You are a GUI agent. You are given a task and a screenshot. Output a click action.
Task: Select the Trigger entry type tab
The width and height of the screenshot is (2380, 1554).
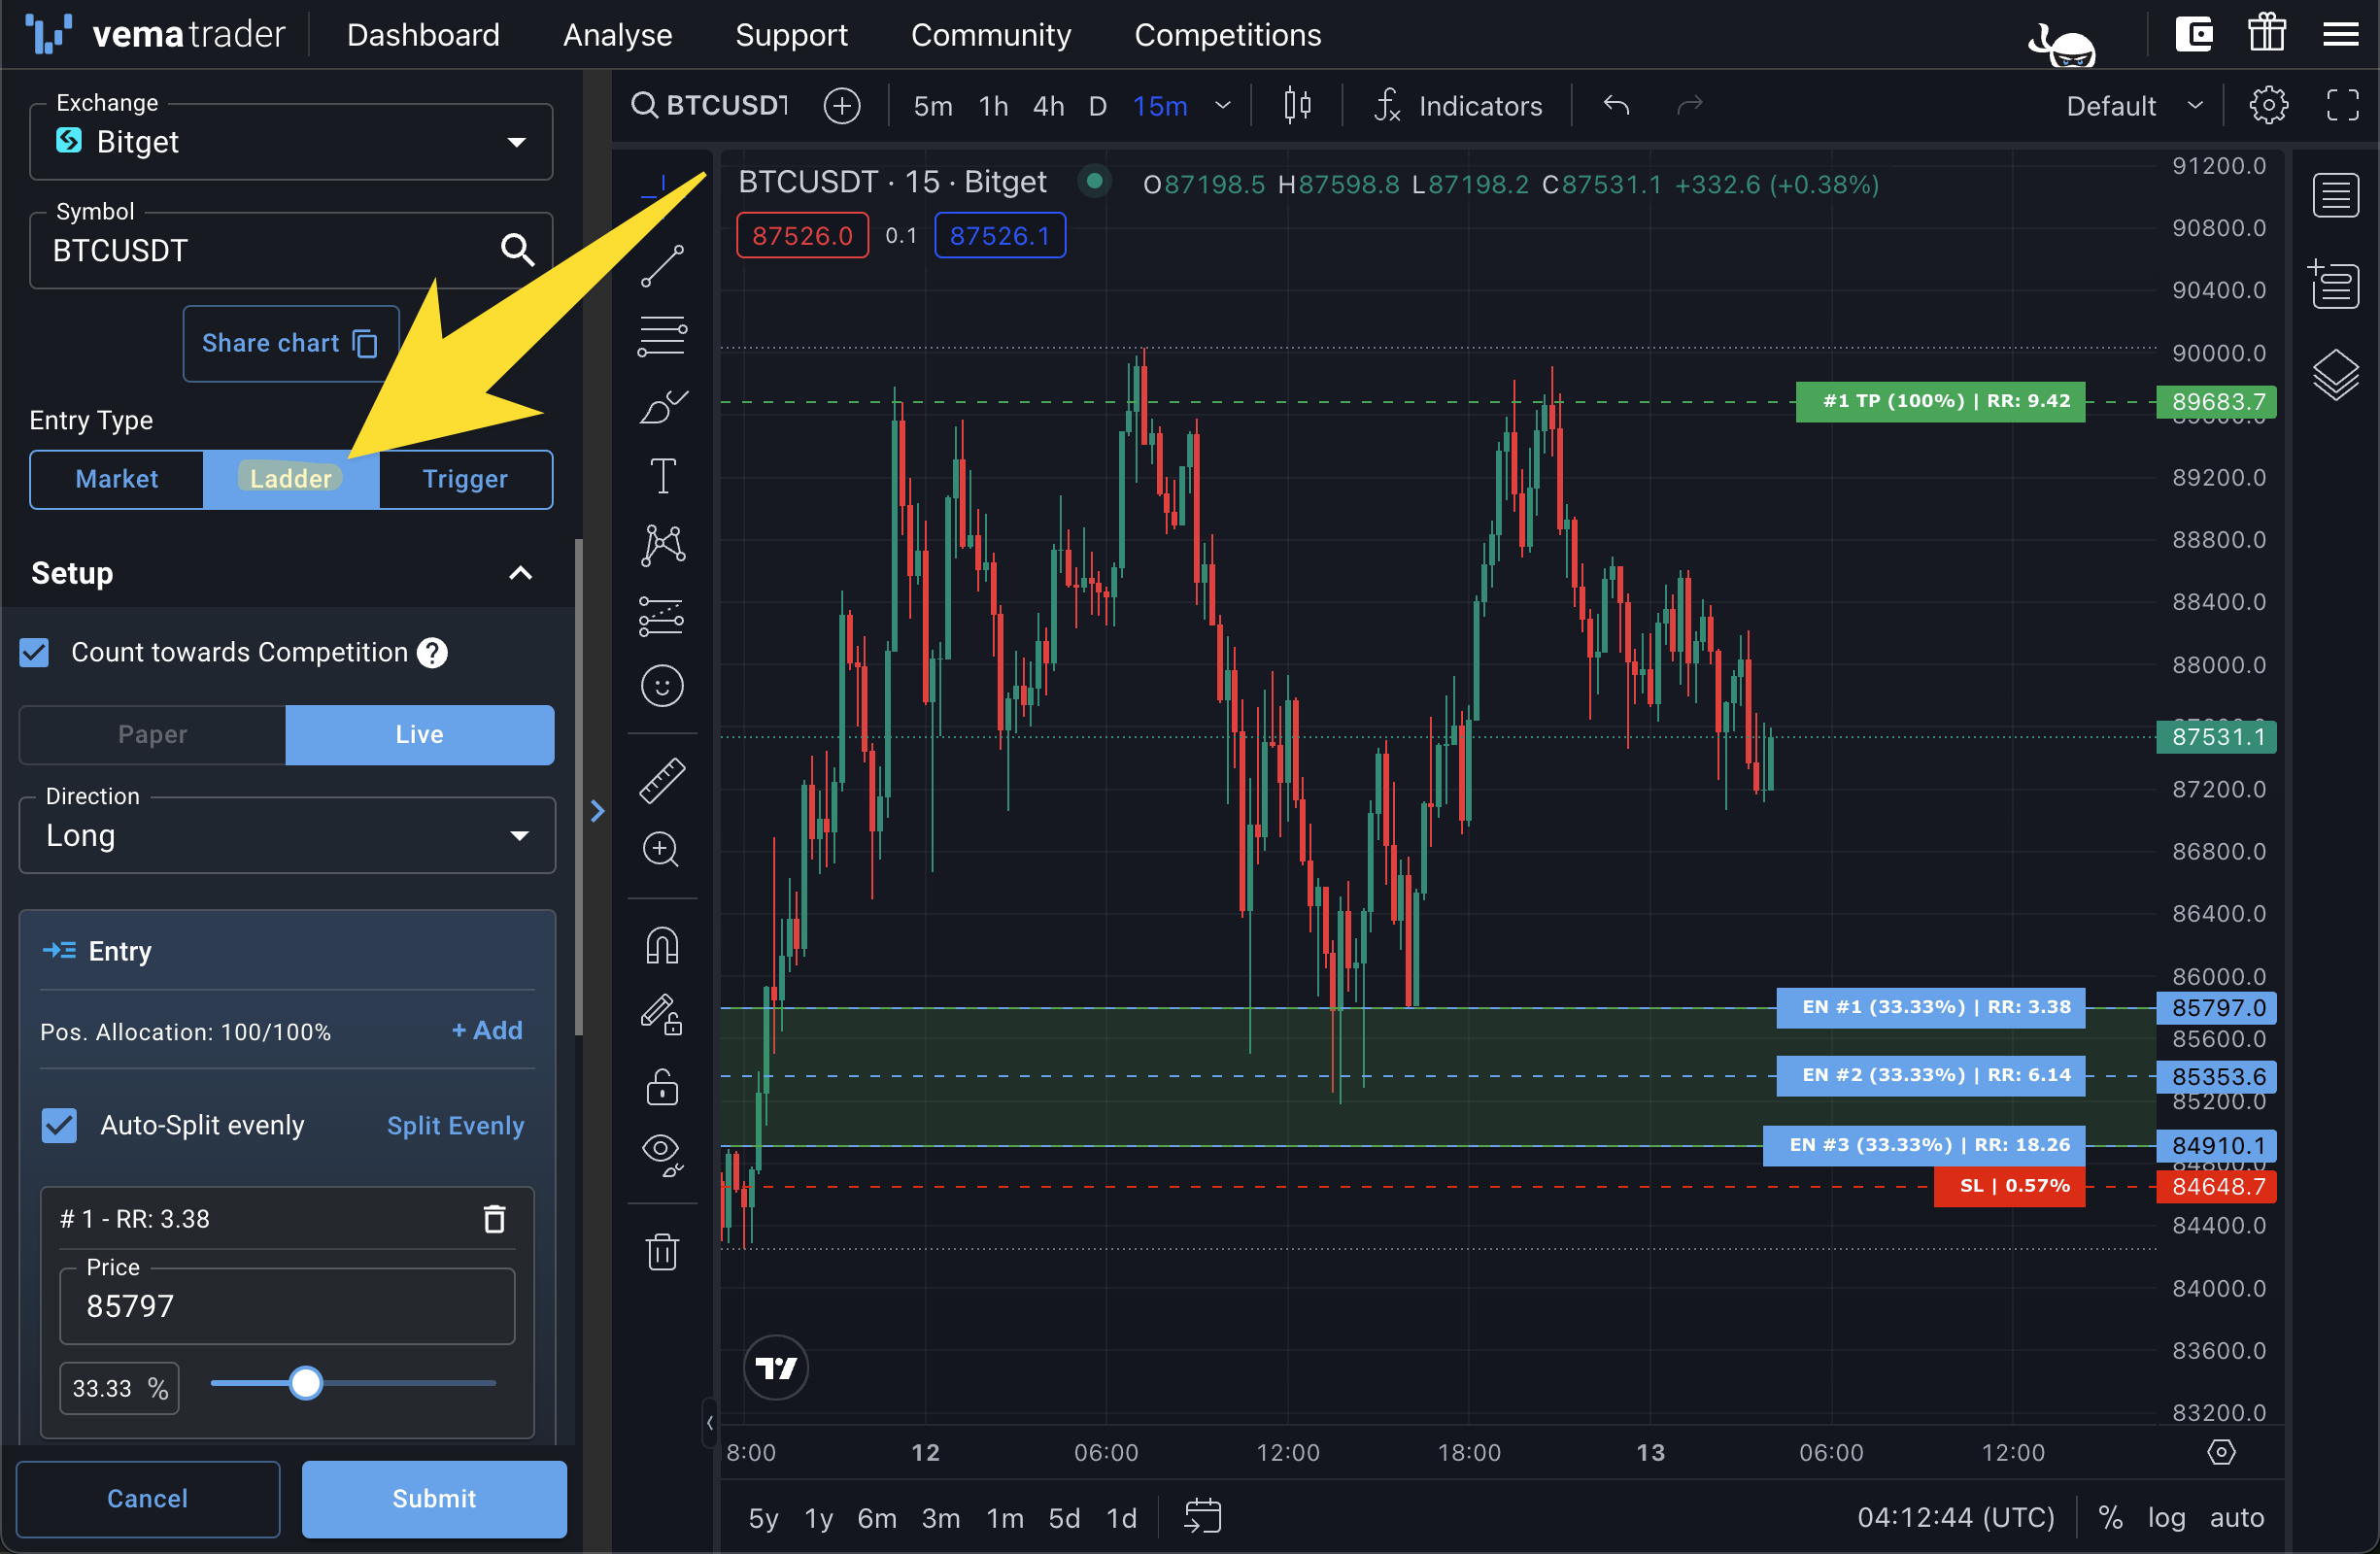coord(465,478)
